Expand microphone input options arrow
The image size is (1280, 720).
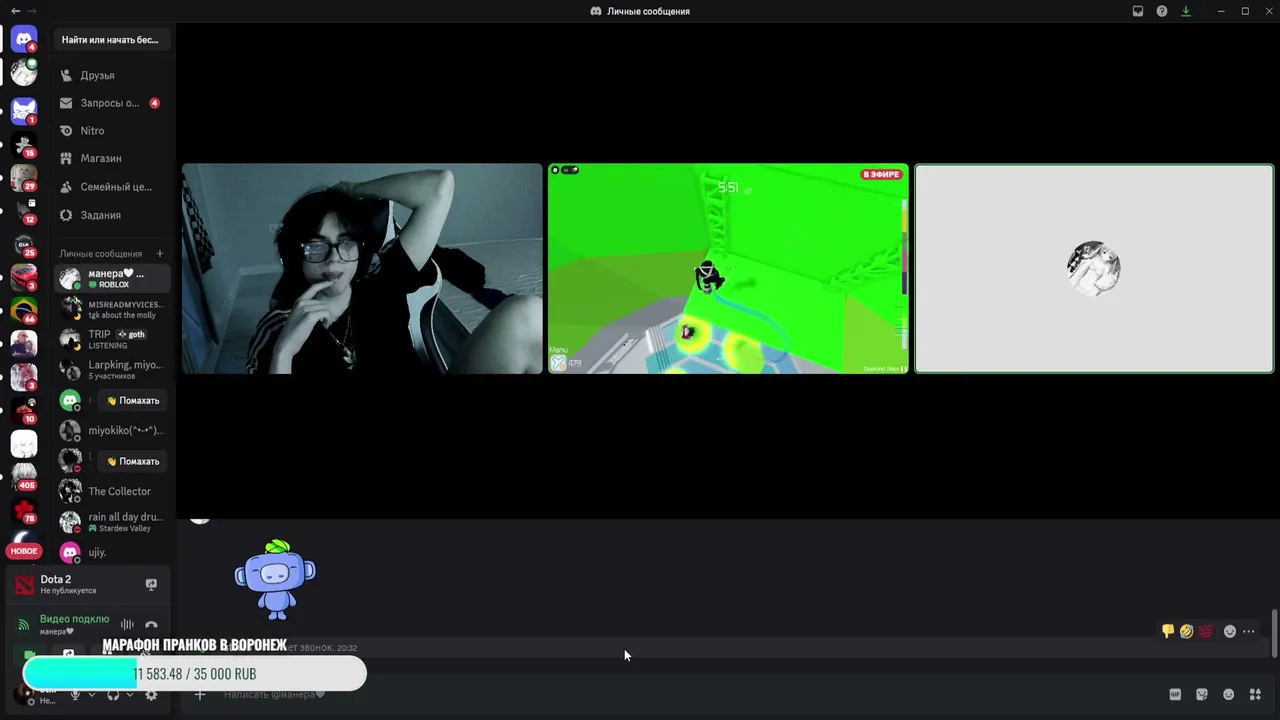[91, 695]
